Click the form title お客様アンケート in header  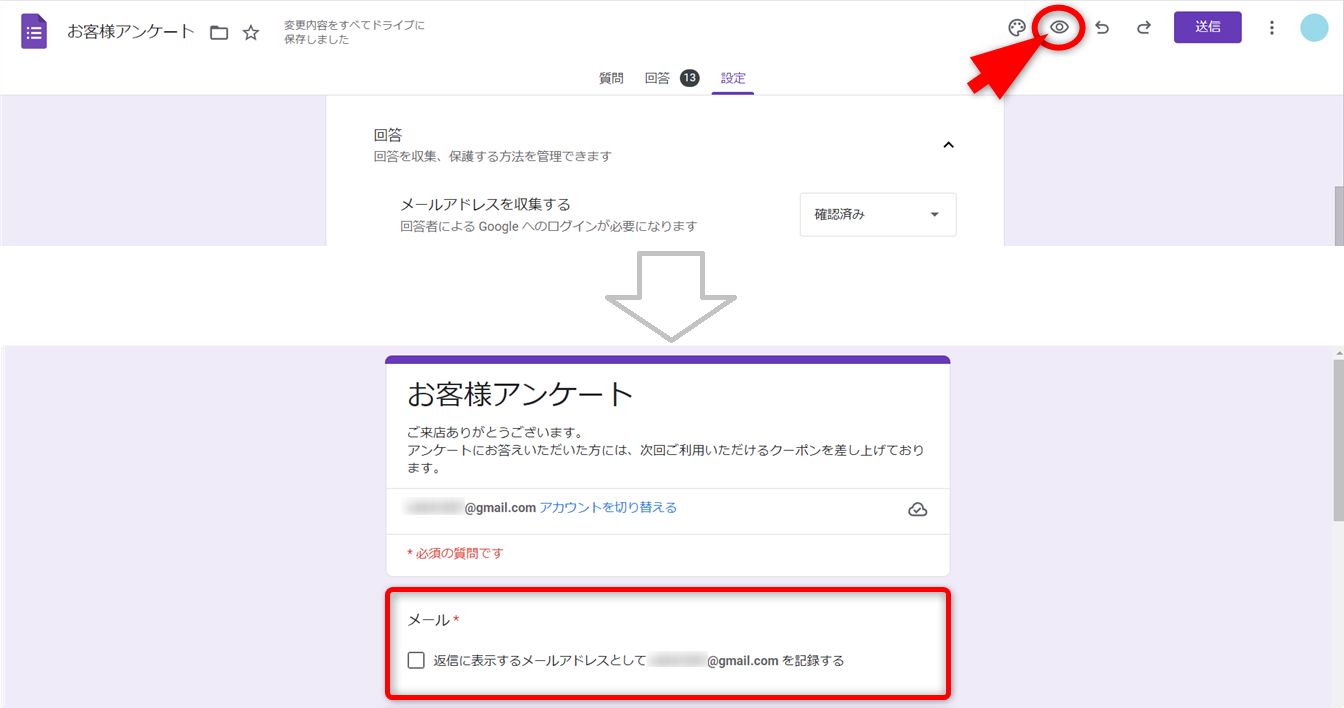(131, 32)
